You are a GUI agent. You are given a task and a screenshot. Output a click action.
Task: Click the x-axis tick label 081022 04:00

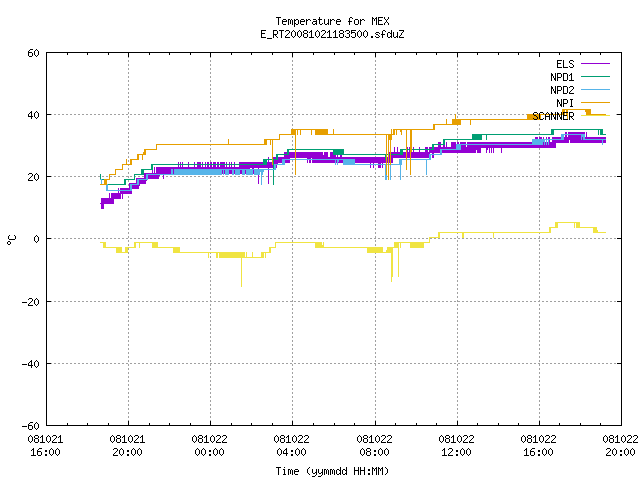tap(291, 446)
